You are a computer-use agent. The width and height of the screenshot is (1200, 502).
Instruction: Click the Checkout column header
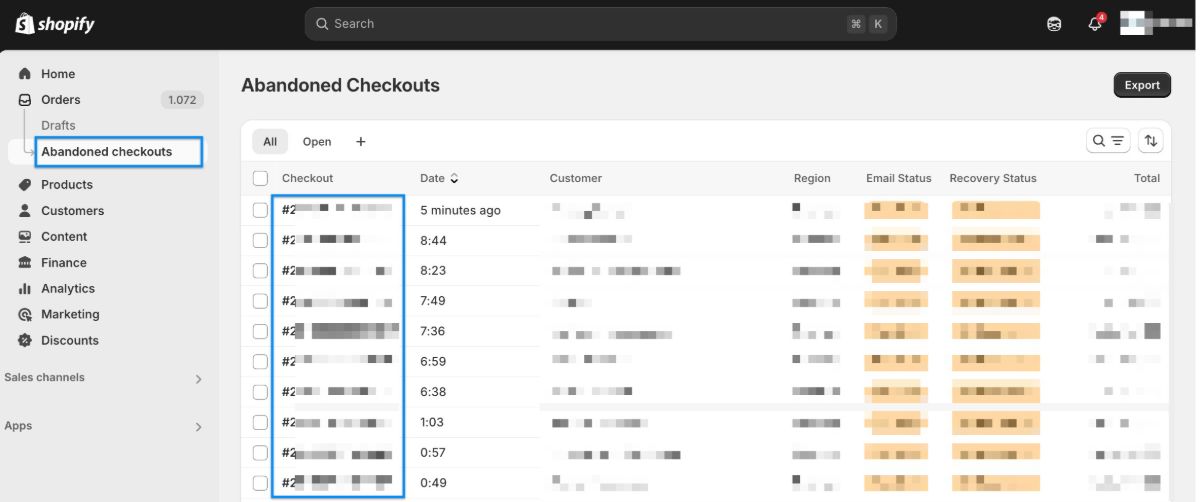(307, 178)
